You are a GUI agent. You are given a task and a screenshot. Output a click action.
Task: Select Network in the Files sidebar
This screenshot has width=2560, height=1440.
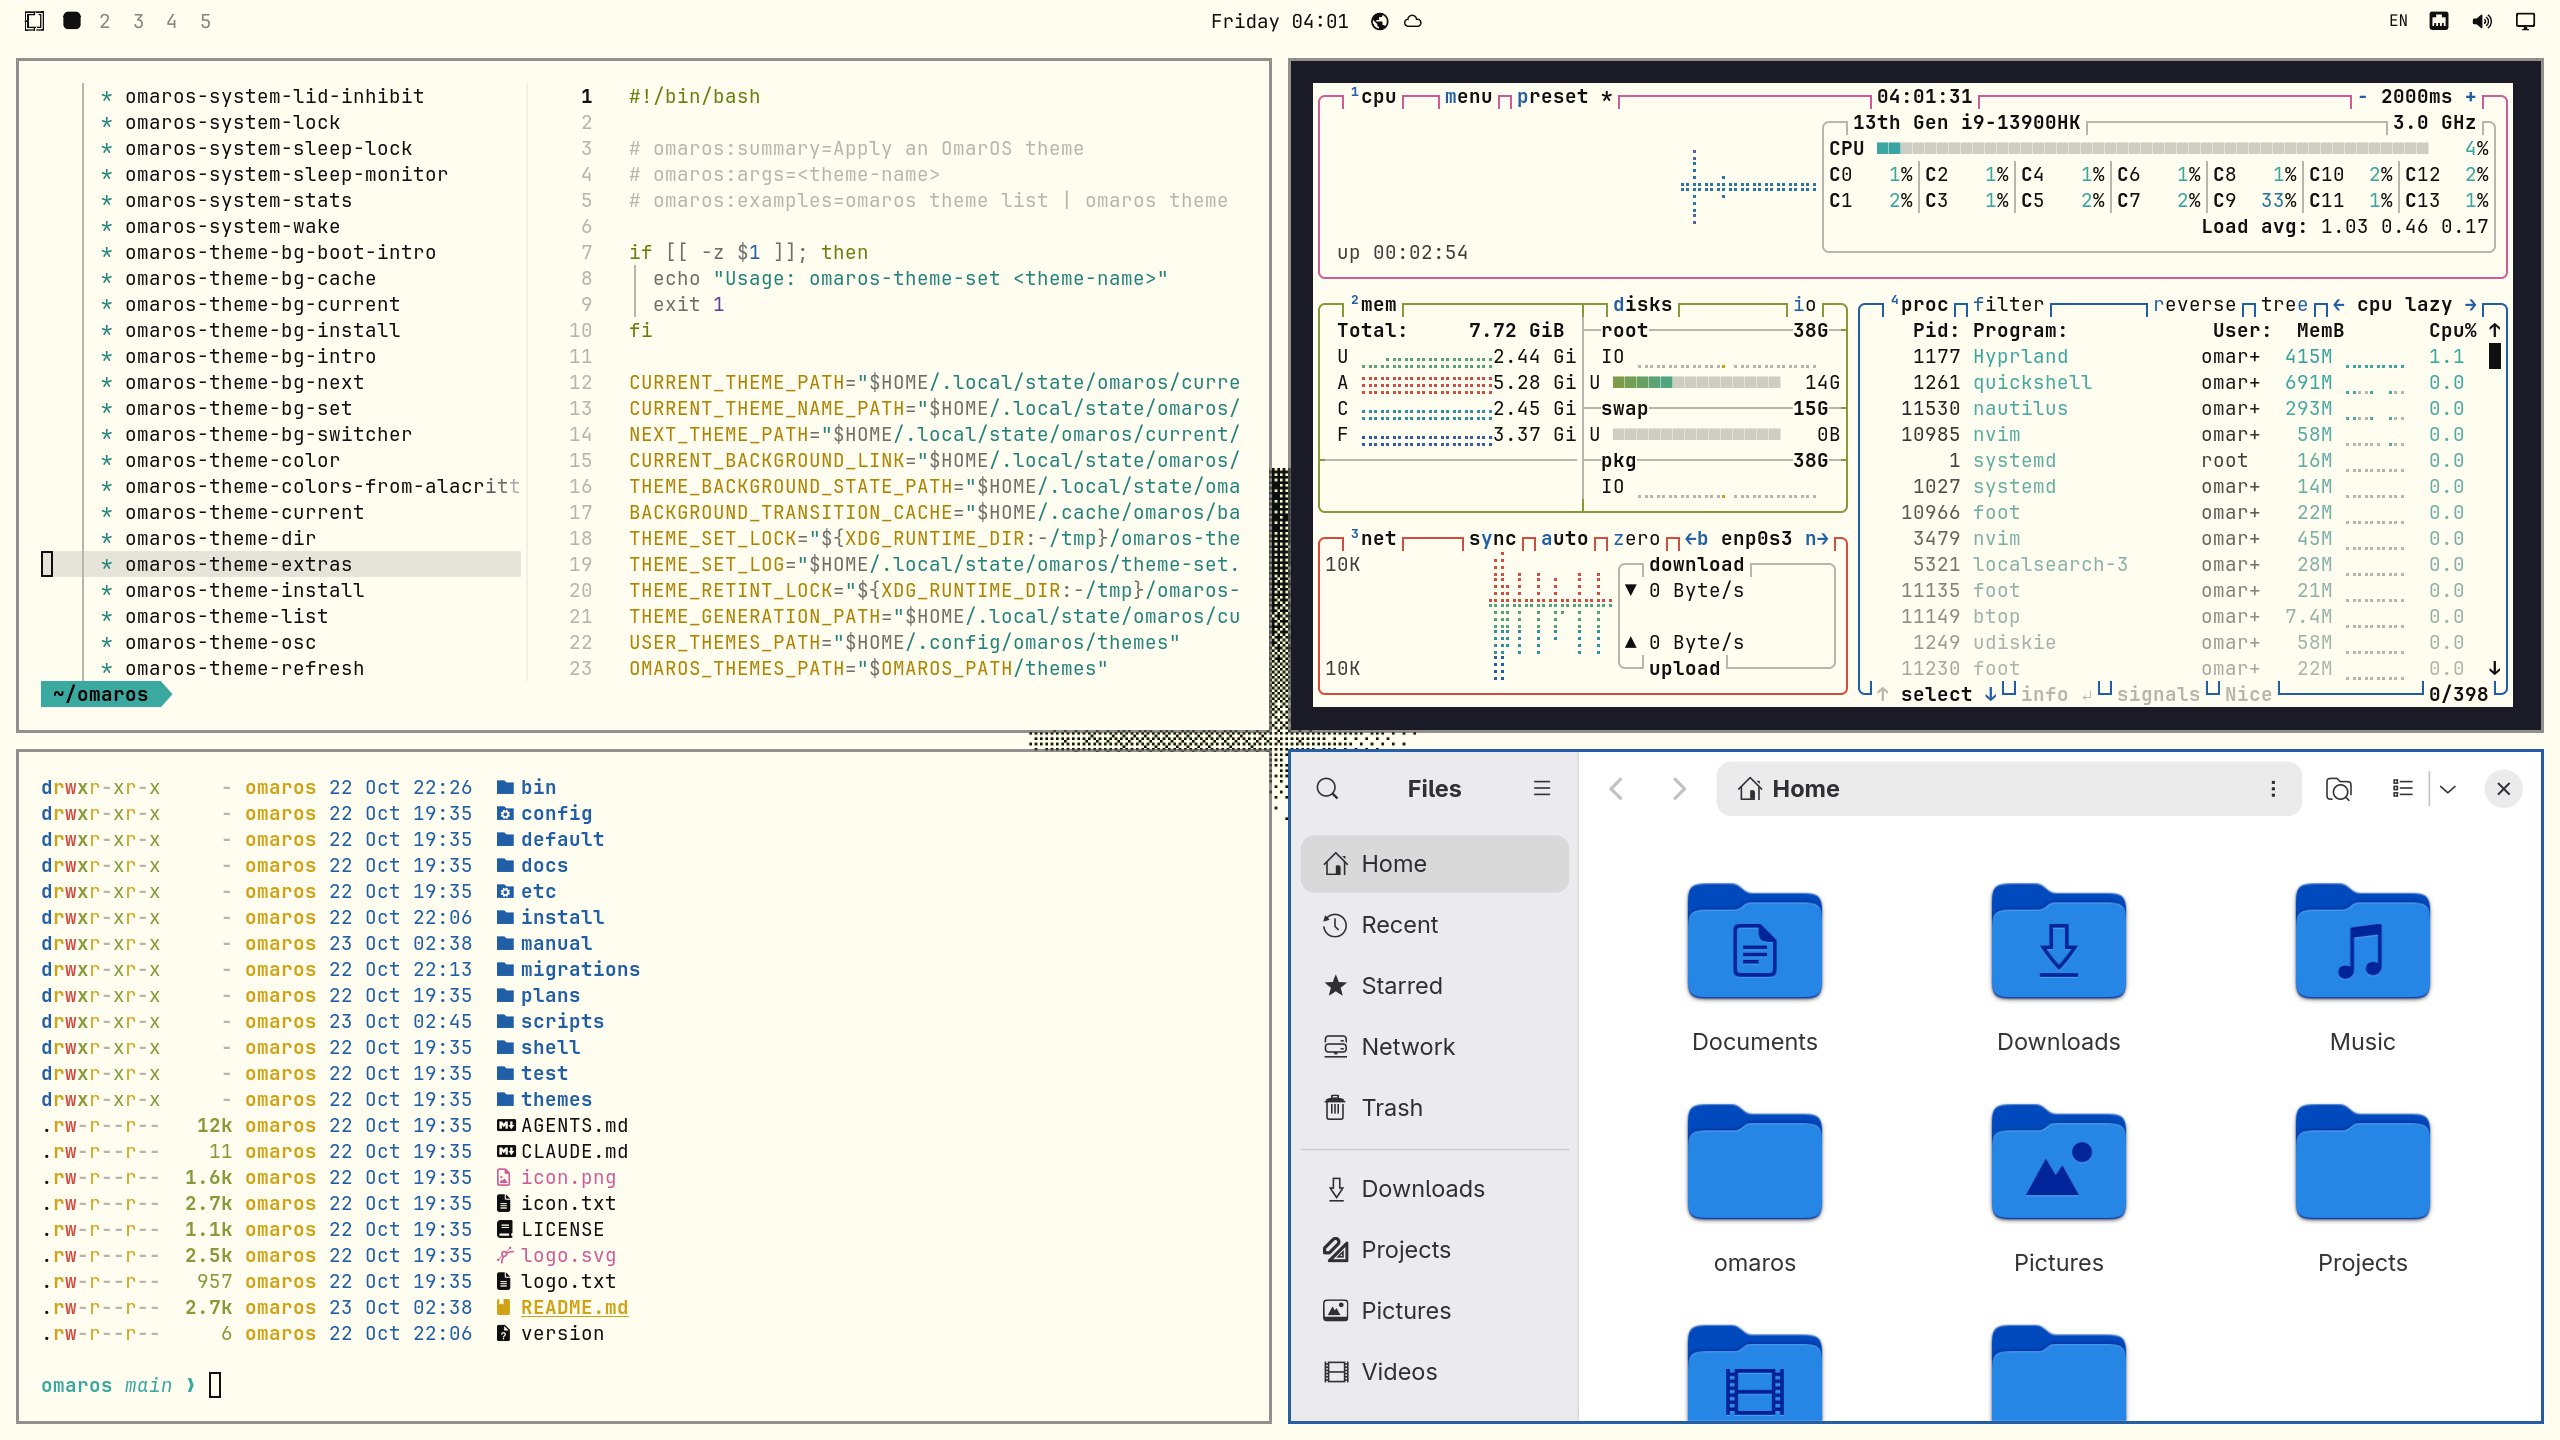point(1434,1046)
